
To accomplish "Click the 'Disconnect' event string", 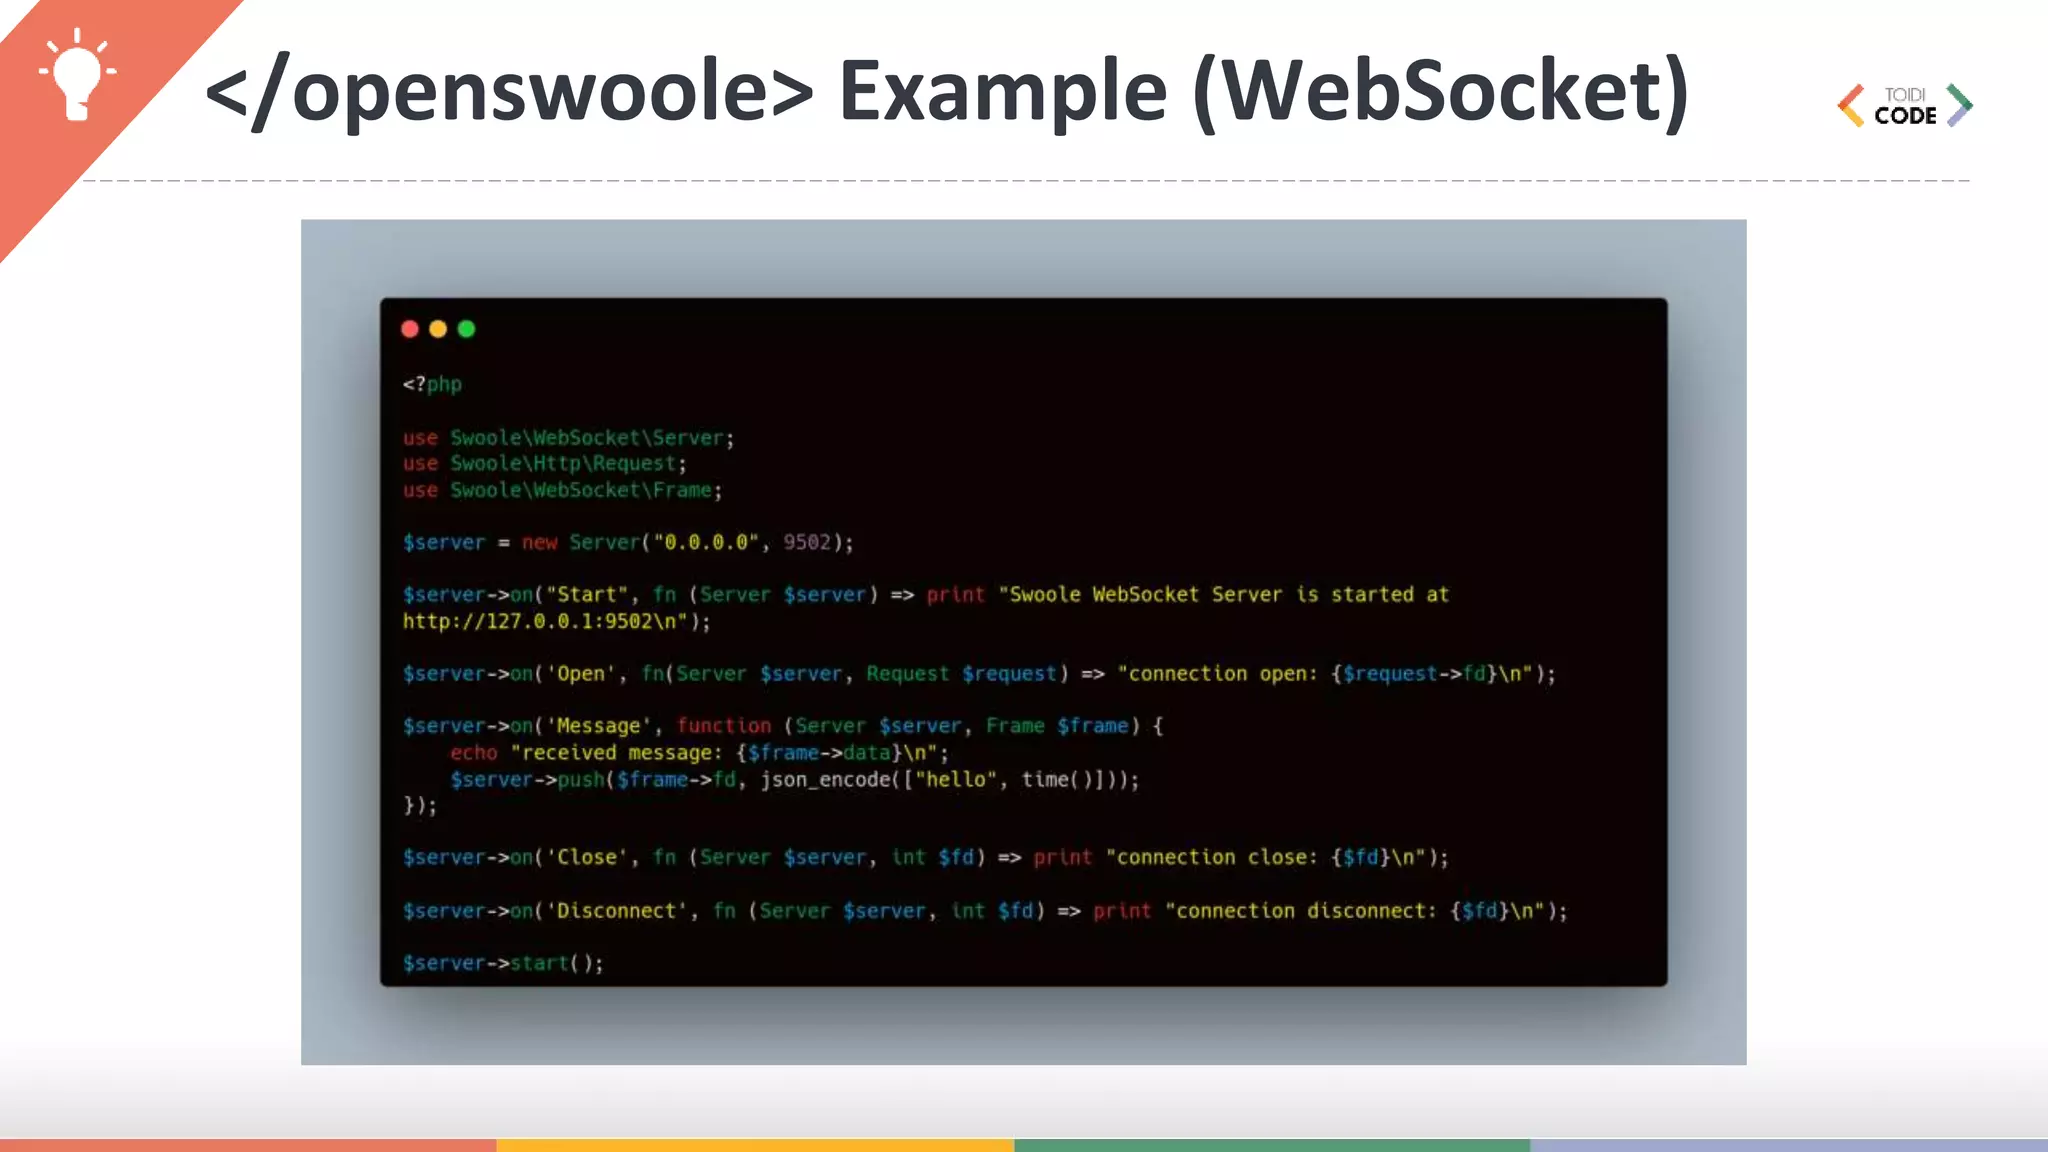I will coord(616,911).
